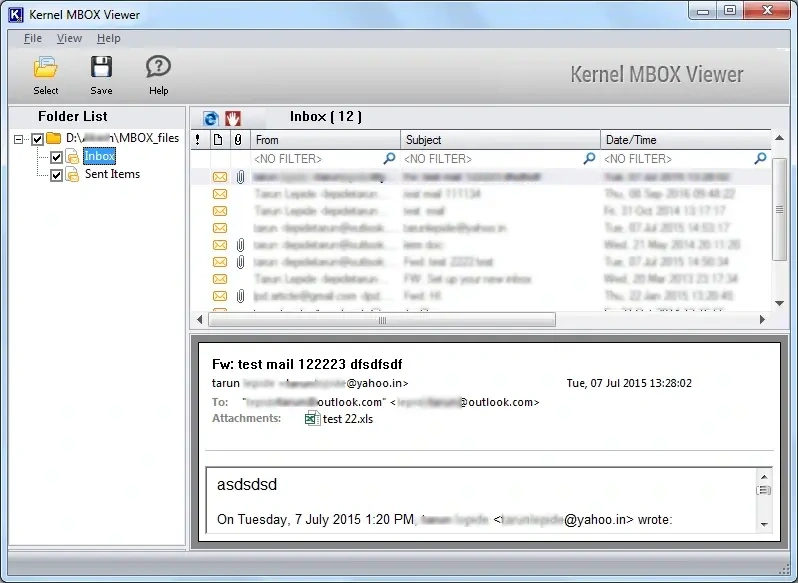Click message body scroll up arrow
Screen dimensions: 798x583
(x=764, y=477)
